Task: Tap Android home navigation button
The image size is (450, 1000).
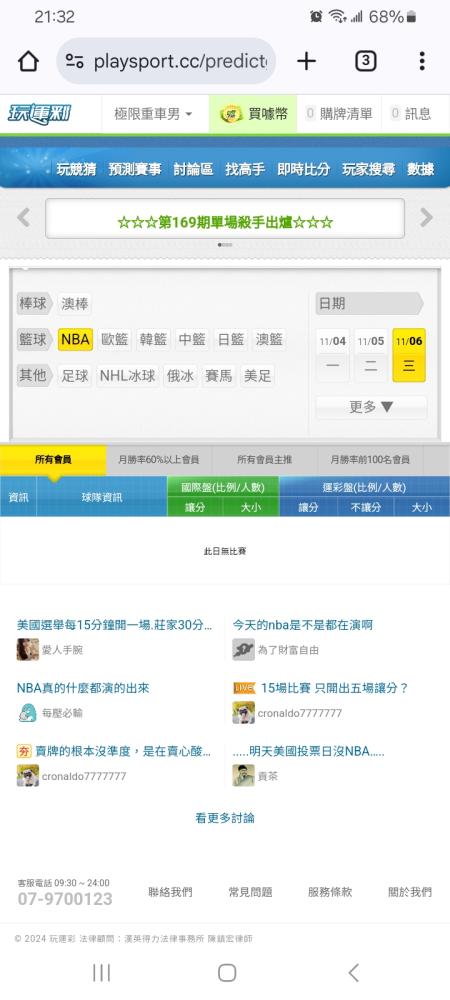Action: (x=227, y=973)
